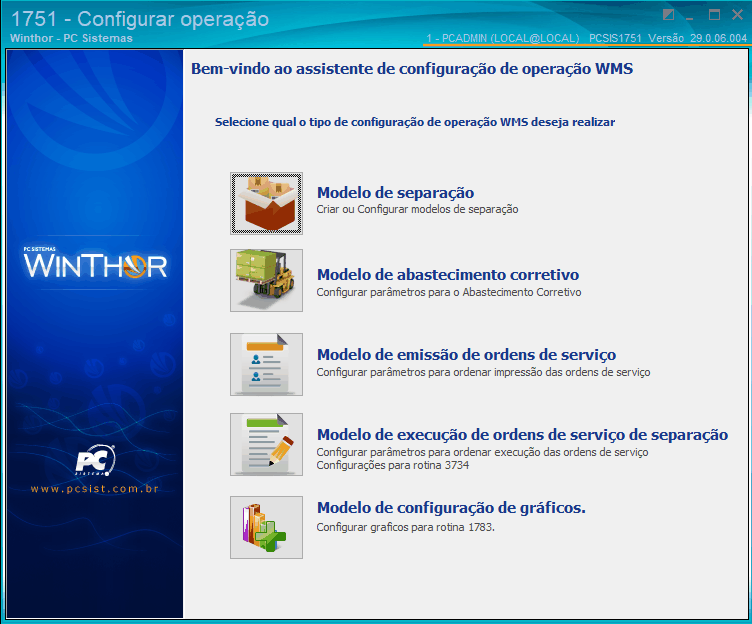Close the Configurar operação window
Screen dimensions: 752x624
pos(737,15)
